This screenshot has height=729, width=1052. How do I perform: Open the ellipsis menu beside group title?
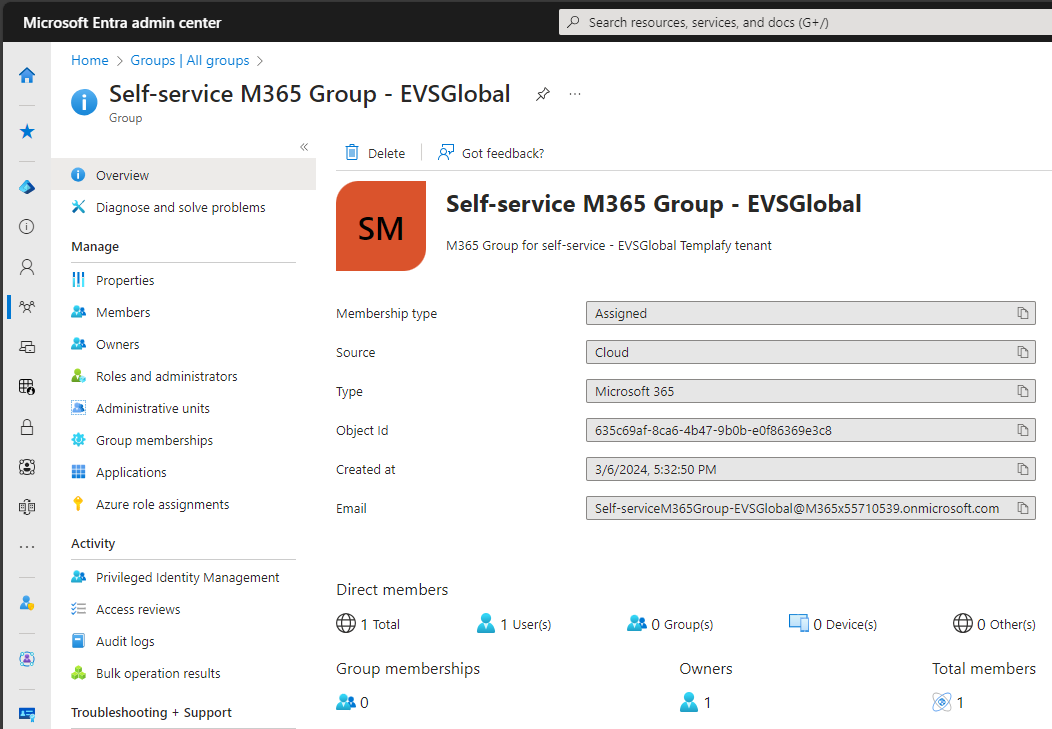(575, 94)
